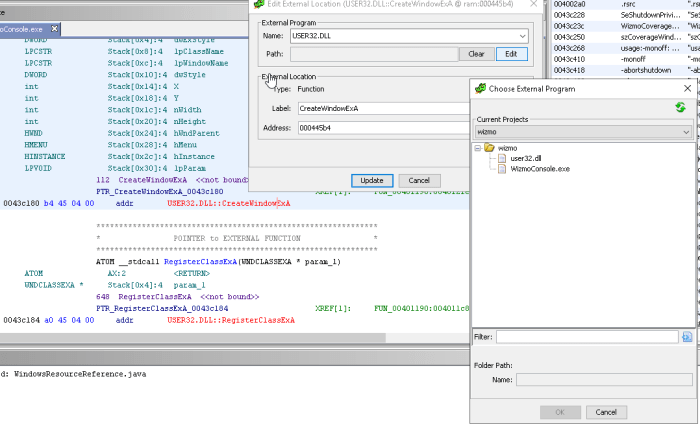Click the XREF FUN_00401190:004011c8 reference
Image resolution: width=700 pixels, height=429 pixels.
(x=421, y=308)
